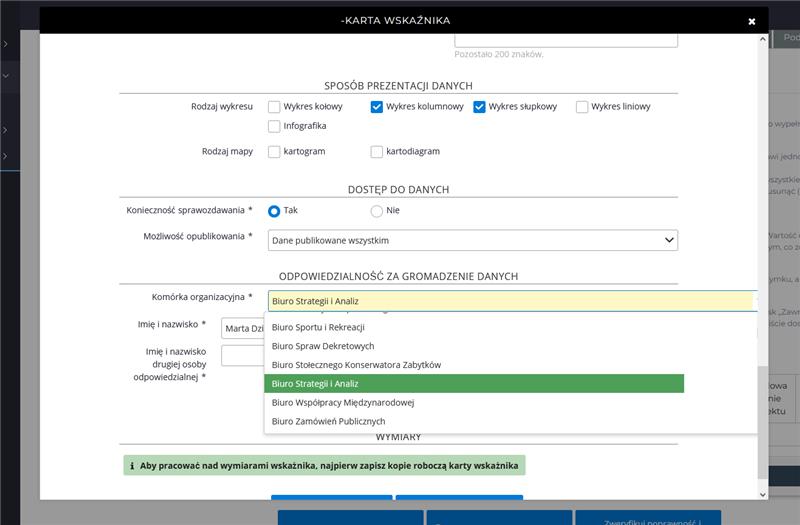
Task: Enable the Wykres kołowy checkbox
Action: [x=274, y=107]
